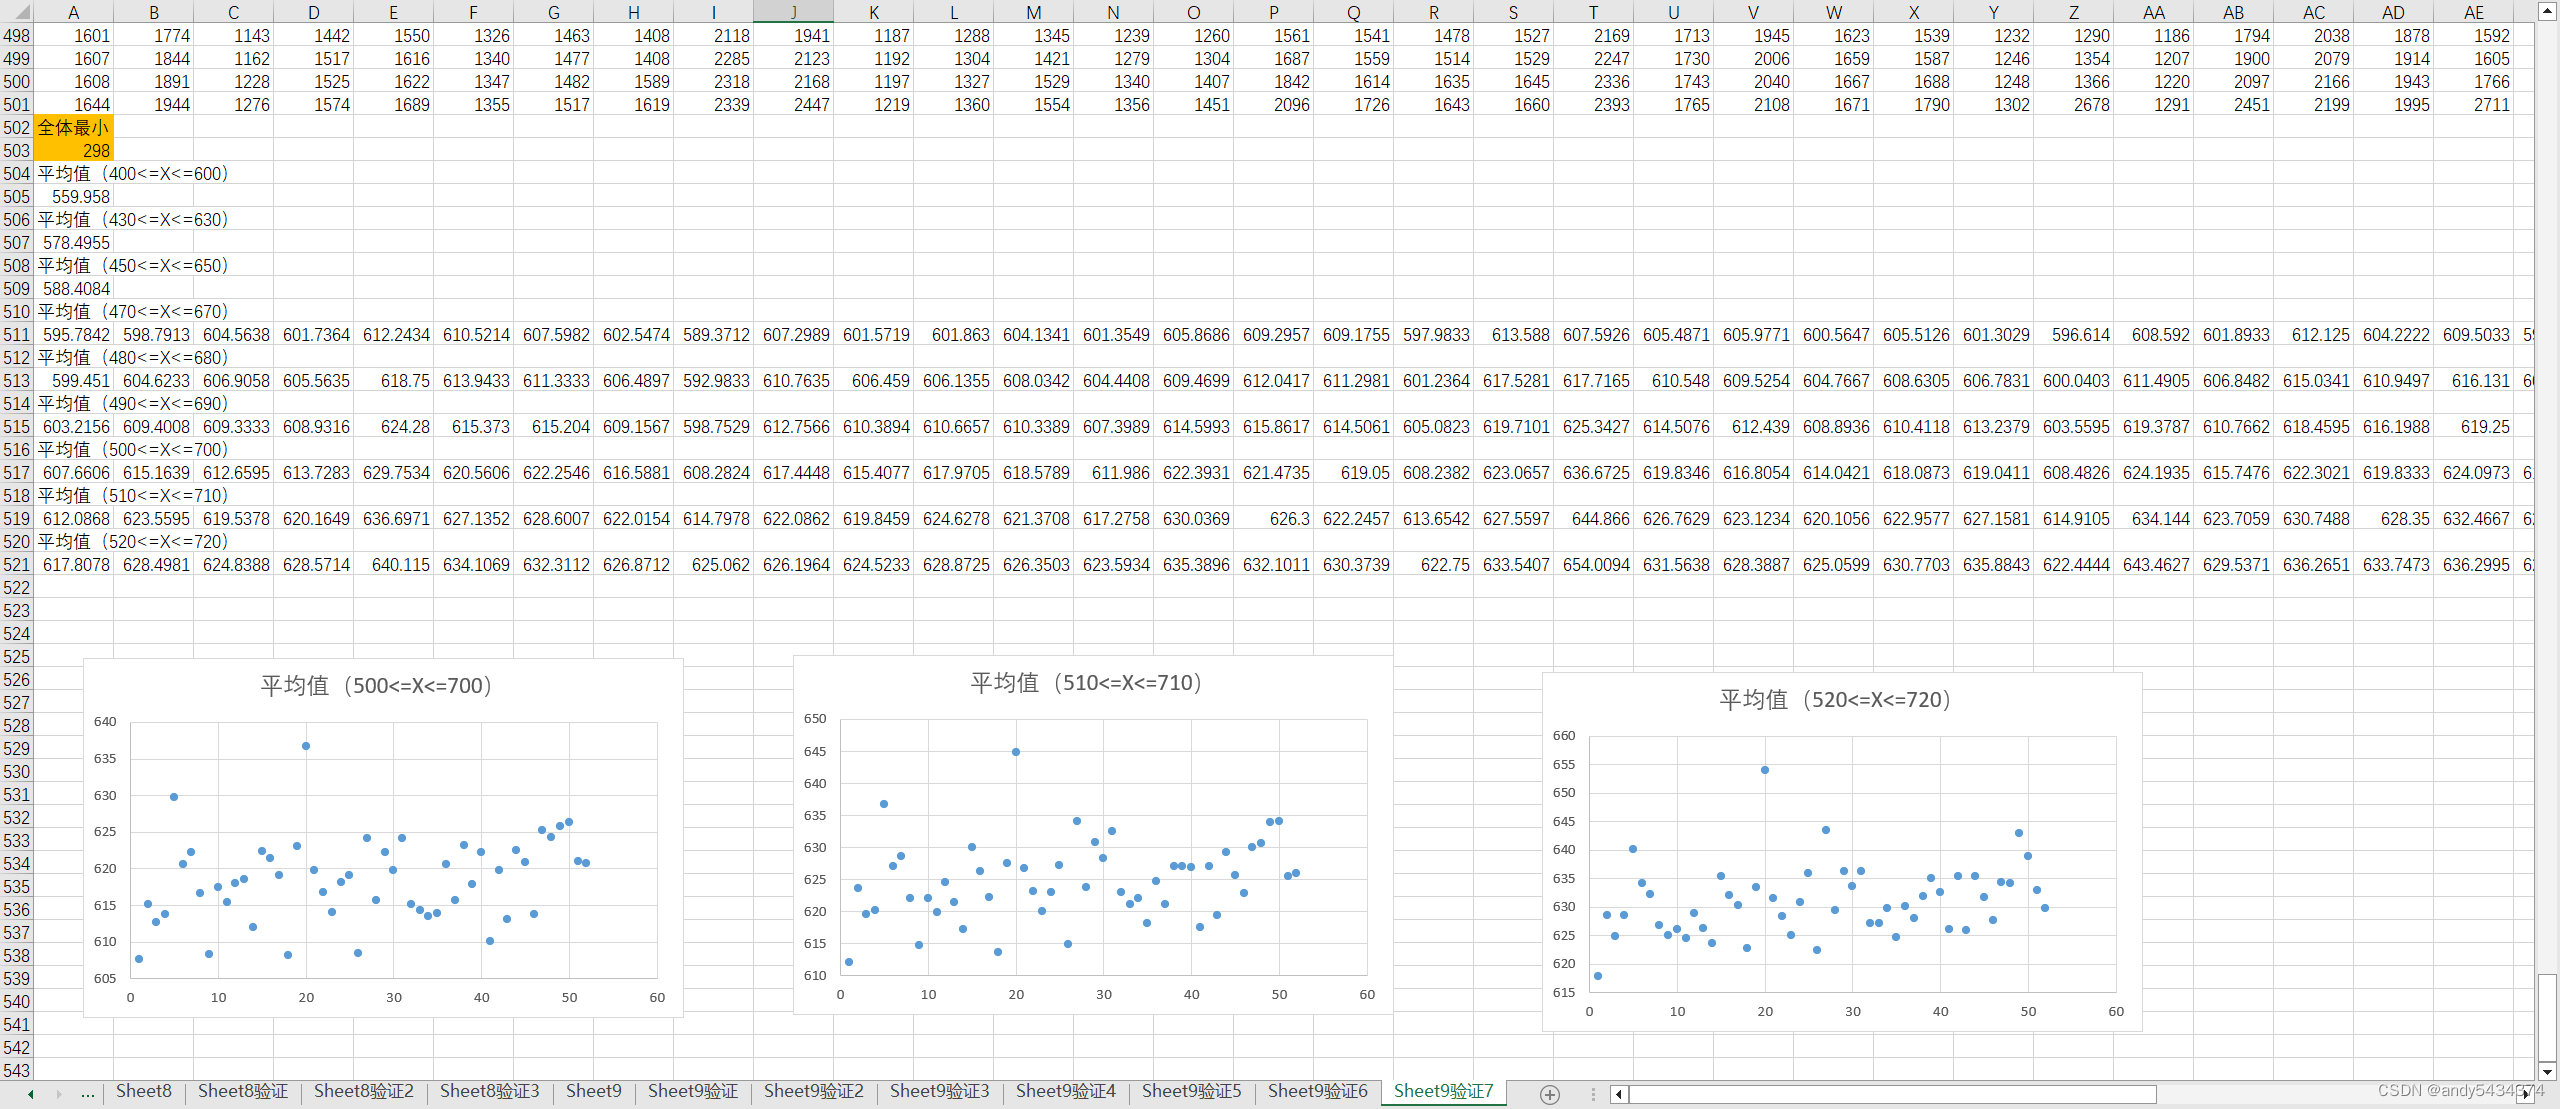The width and height of the screenshot is (2560, 1109).
Task: Open the Sheet8验证2 tab
Action: pos(364,1091)
